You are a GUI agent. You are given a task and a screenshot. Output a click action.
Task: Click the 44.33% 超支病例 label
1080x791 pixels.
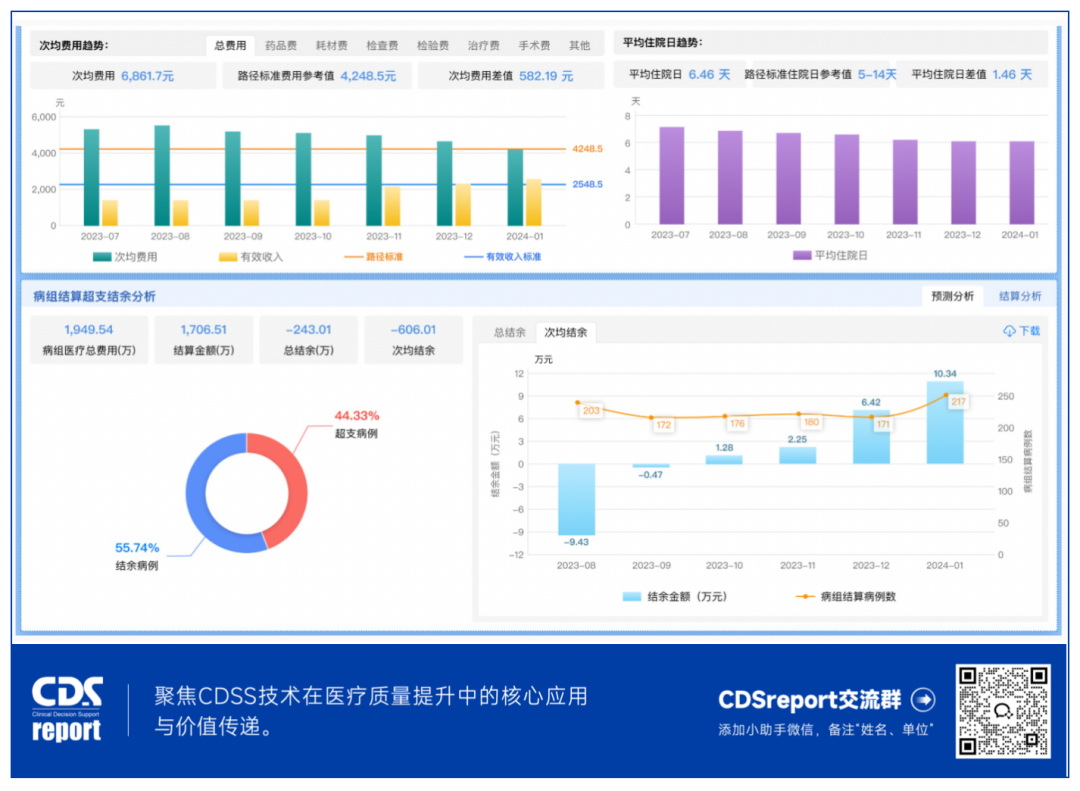[x=356, y=424]
